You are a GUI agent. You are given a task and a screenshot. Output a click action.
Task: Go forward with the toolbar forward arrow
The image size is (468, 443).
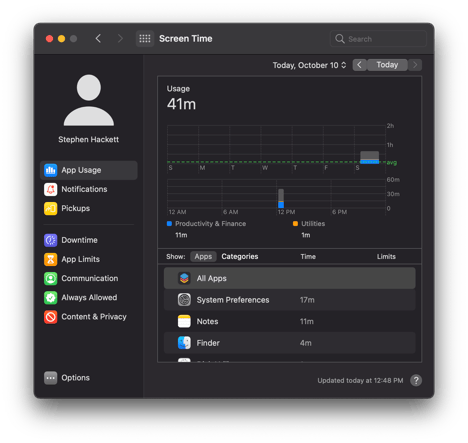(120, 39)
